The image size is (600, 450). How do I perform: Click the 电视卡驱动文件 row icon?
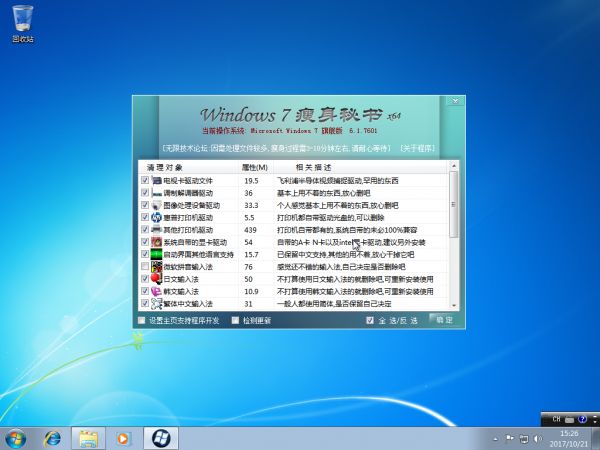point(157,180)
